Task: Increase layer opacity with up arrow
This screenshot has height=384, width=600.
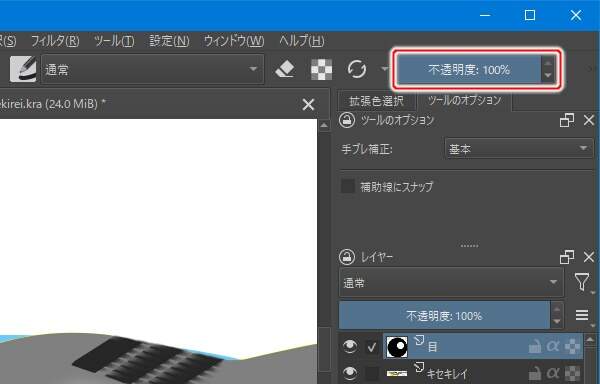Action: tap(557, 309)
